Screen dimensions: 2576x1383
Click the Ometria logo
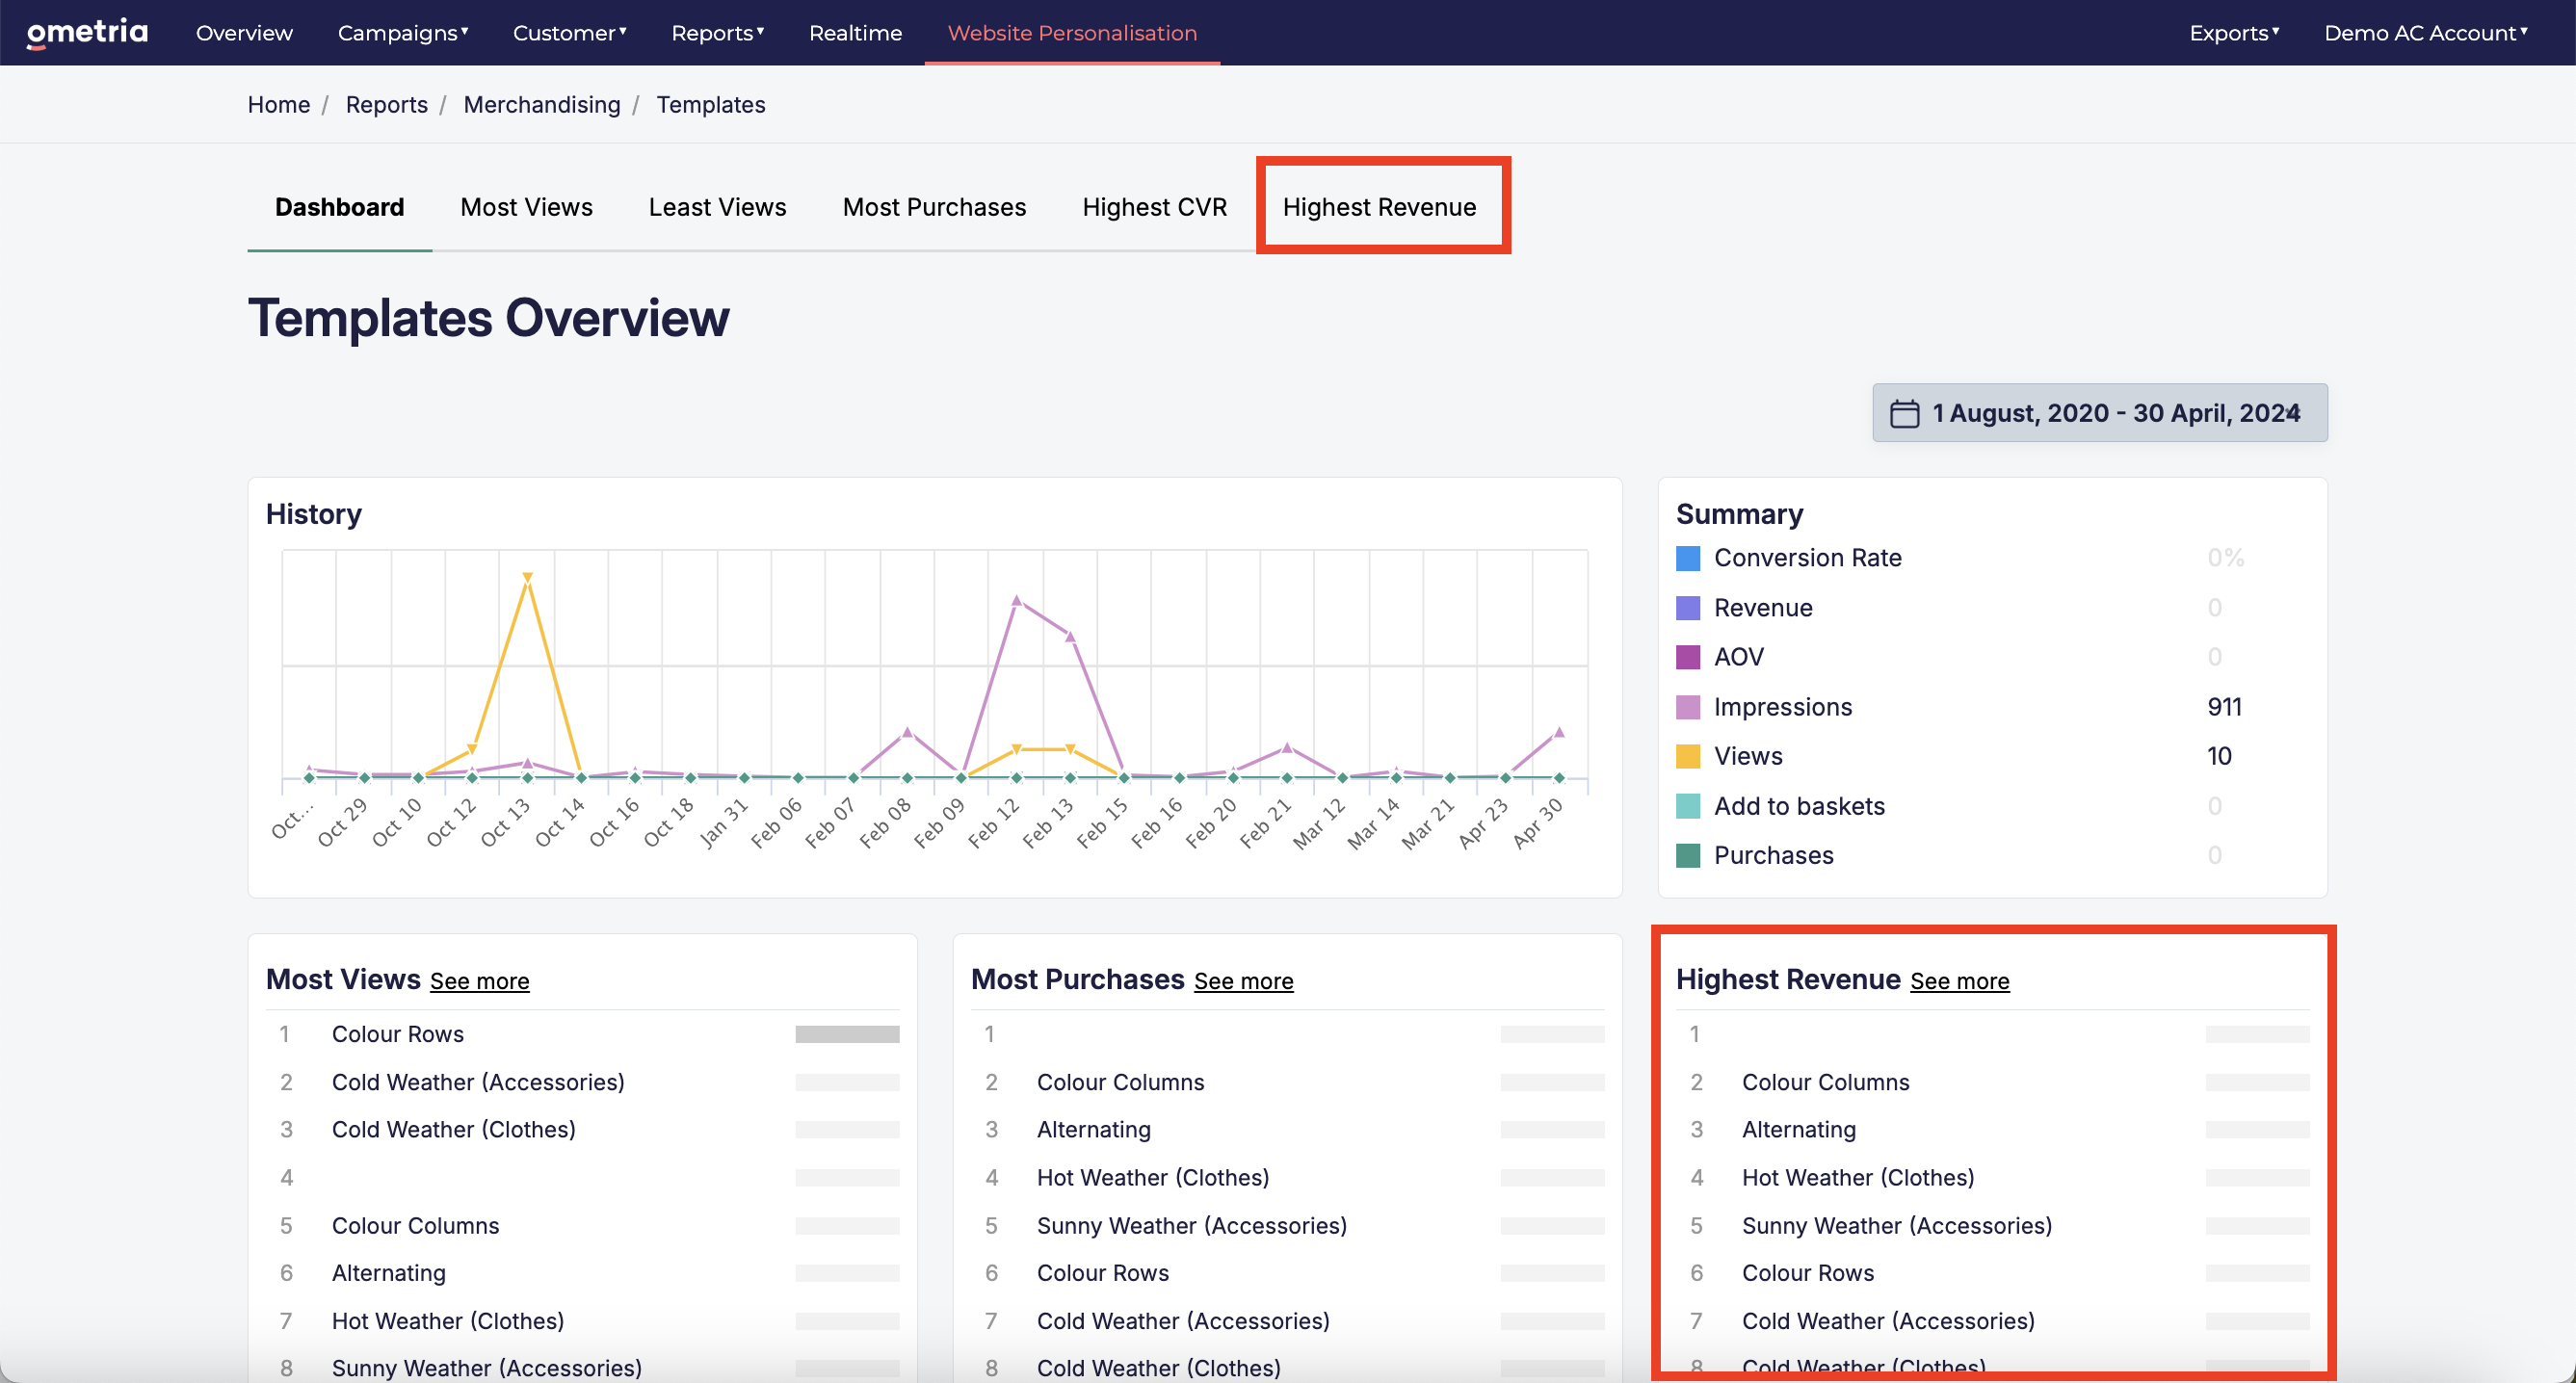[x=87, y=33]
